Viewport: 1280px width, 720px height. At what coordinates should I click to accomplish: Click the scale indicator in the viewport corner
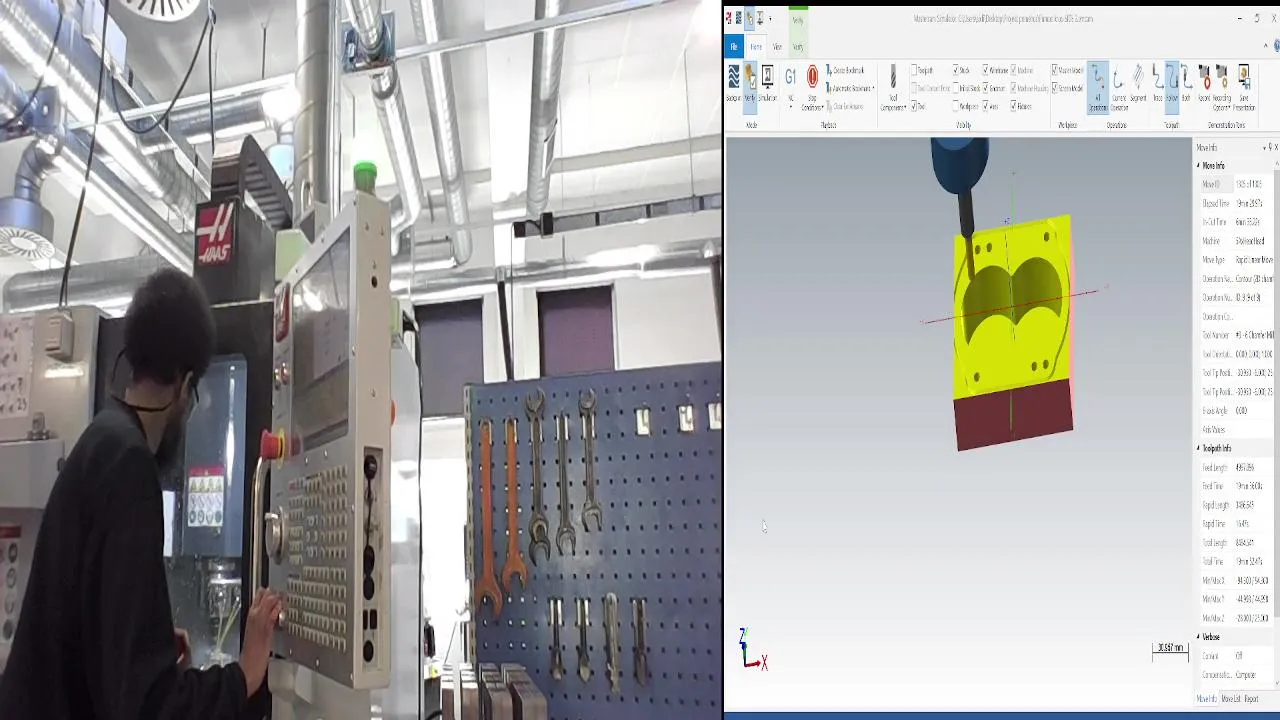[x=1170, y=650]
